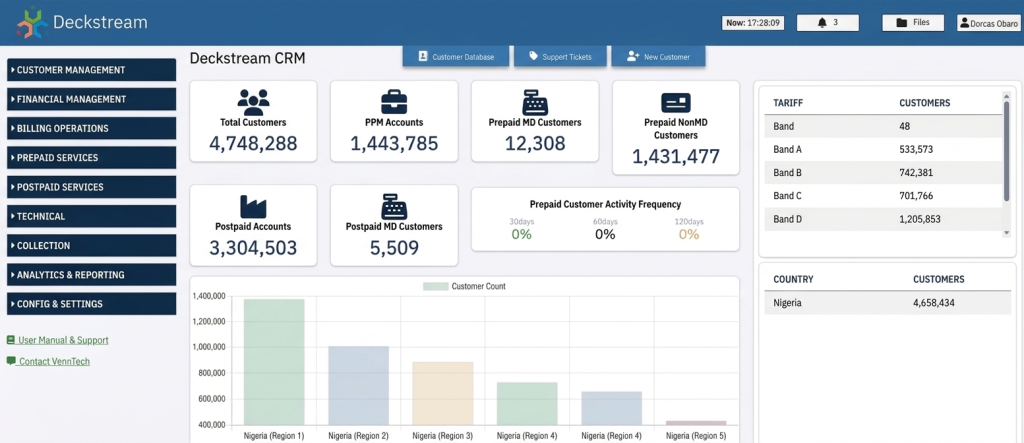
Task: Click the 30days activity percentage
Action: pos(521,234)
